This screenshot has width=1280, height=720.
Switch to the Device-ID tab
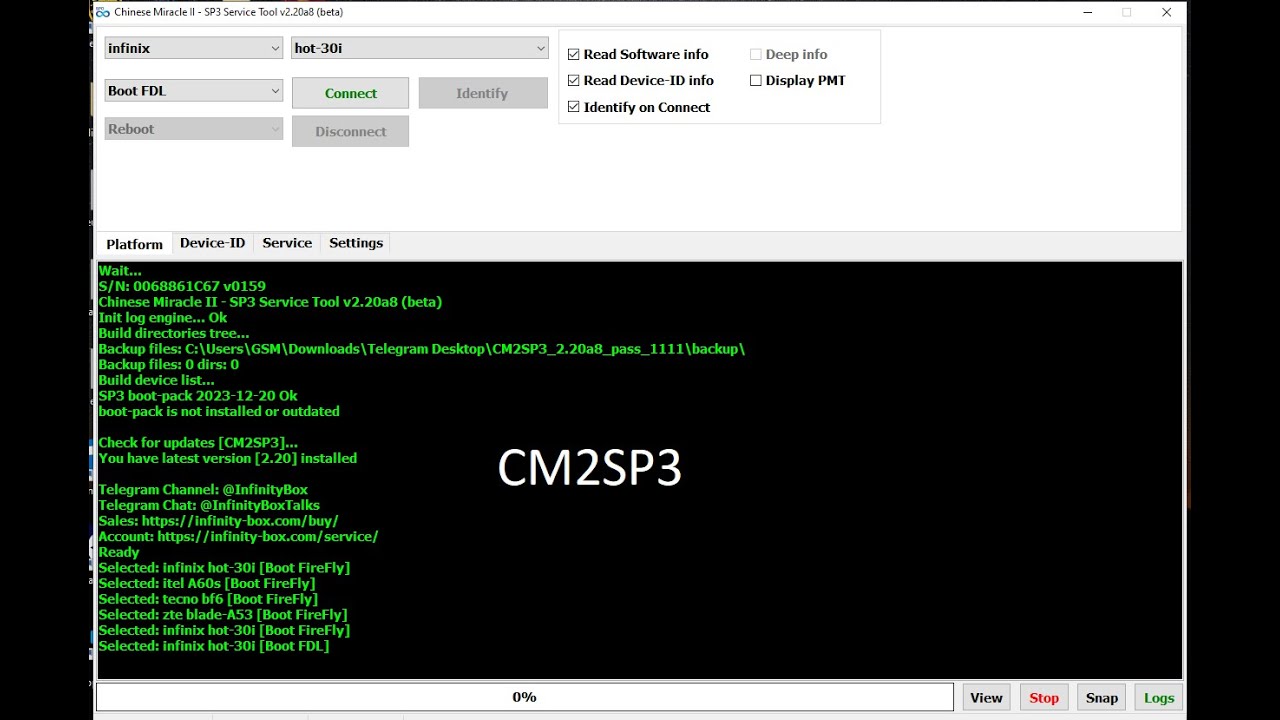(212, 243)
